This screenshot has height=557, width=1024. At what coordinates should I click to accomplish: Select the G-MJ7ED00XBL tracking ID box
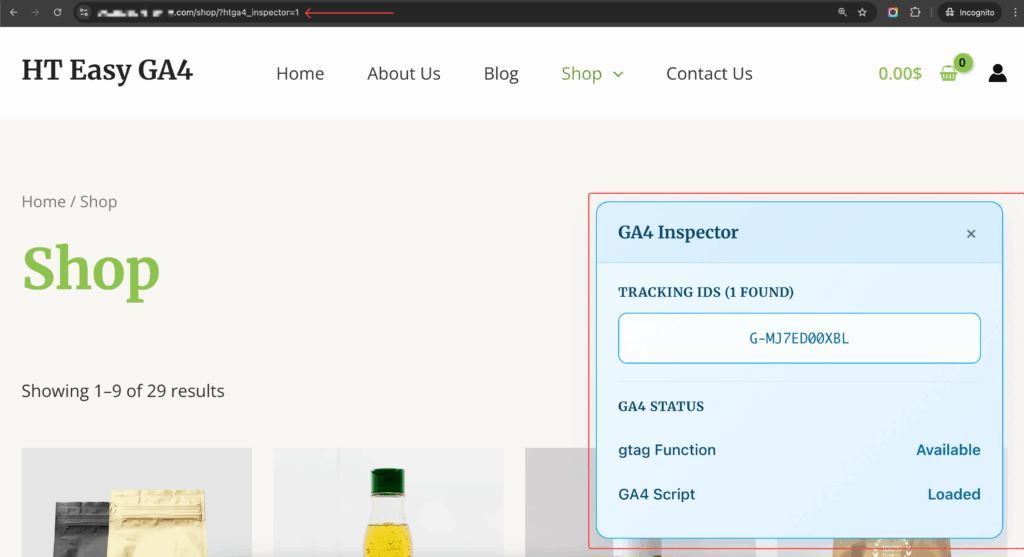[x=799, y=338]
